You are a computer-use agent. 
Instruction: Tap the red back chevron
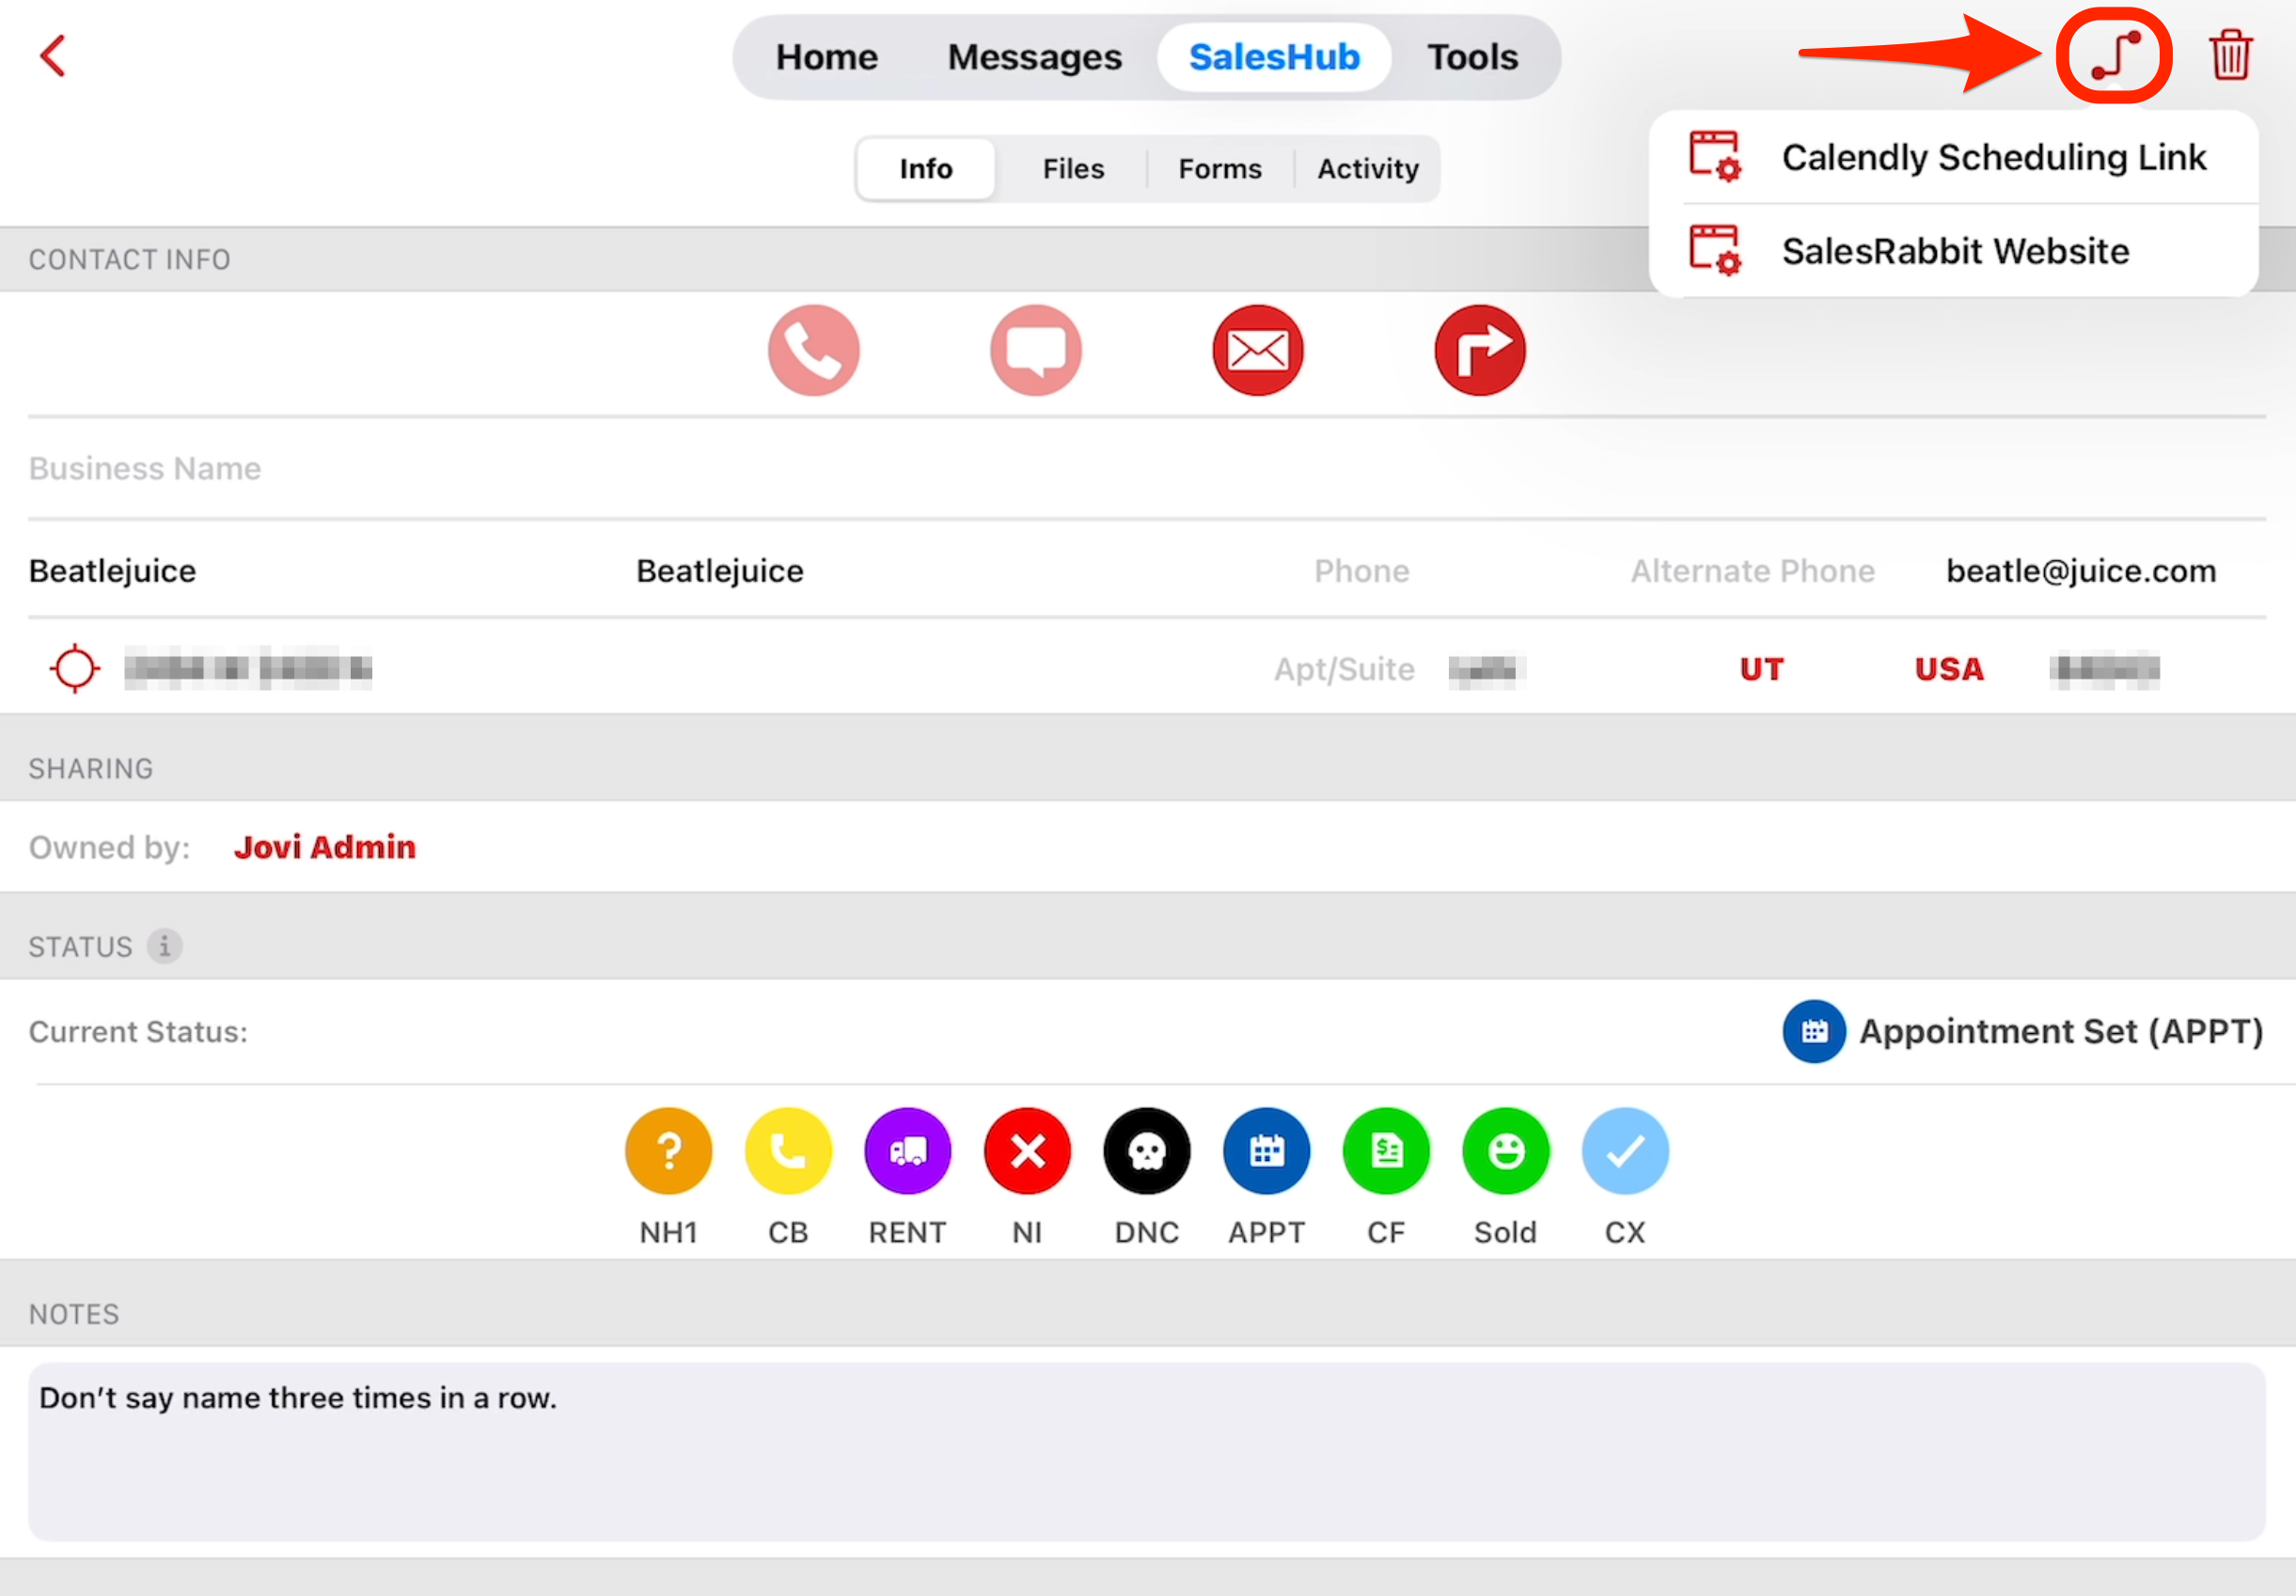pos(53,56)
